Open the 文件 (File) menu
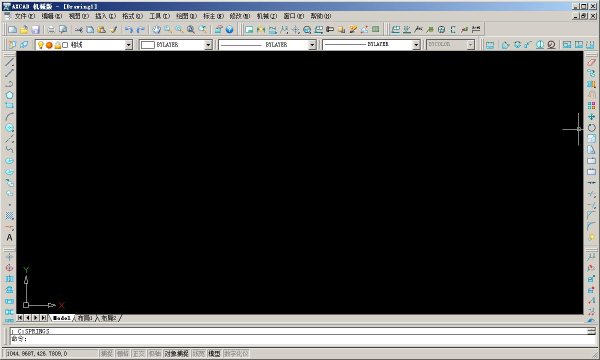Image resolution: width=600 pixels, height=360 pixels. 24,16
